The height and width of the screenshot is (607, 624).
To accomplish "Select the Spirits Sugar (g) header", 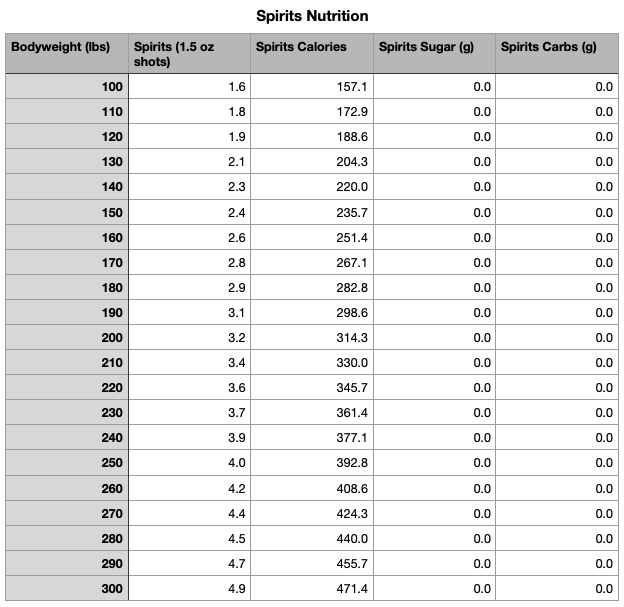I will (x=434, y=54).
